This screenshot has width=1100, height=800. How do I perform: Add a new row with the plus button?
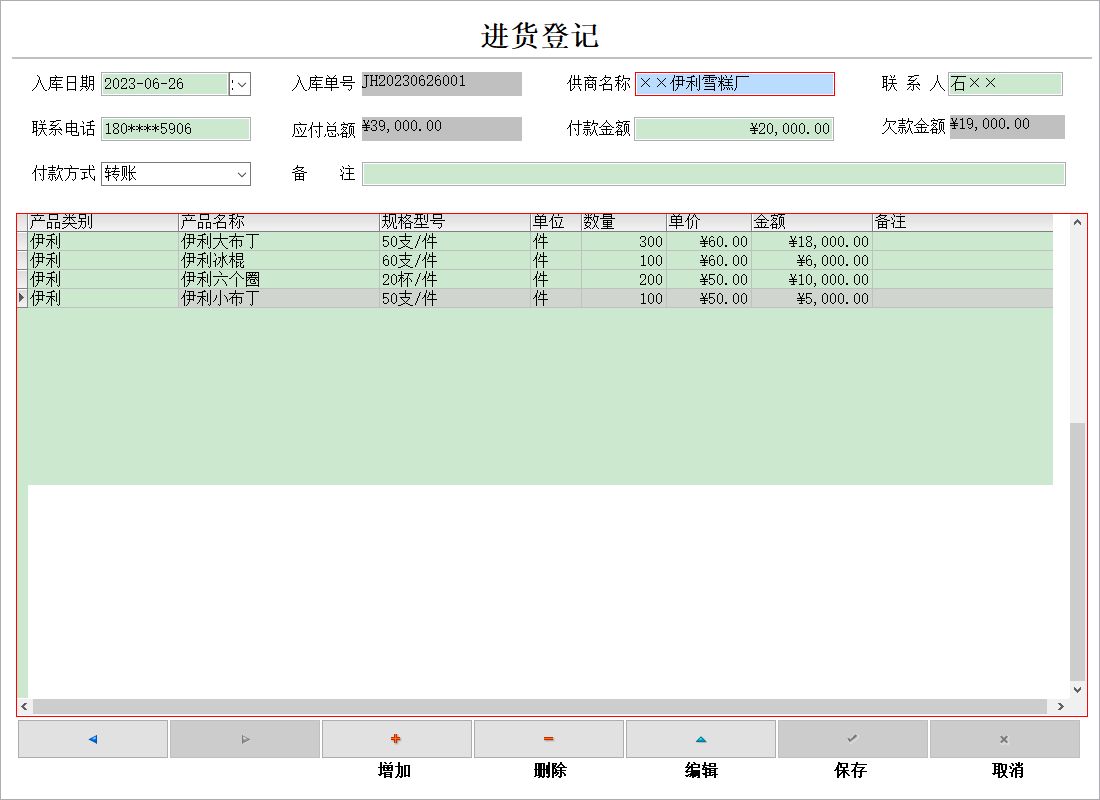(396, 739)
